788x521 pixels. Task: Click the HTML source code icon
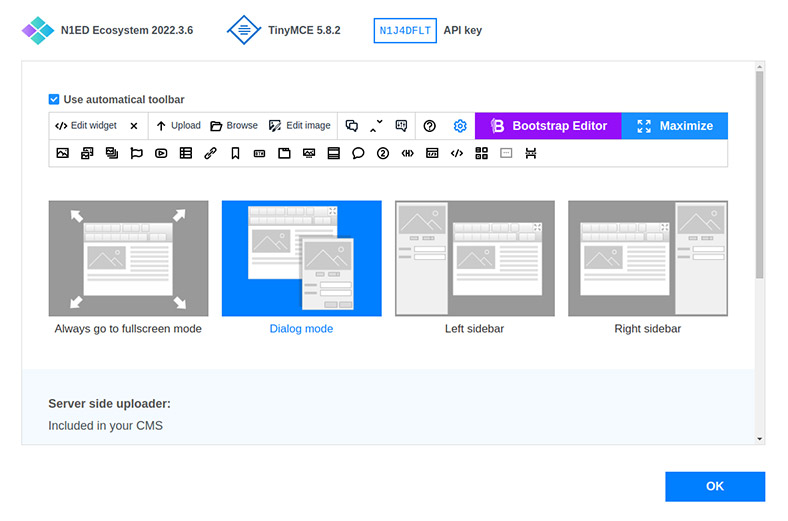click(x=457, y=153)
